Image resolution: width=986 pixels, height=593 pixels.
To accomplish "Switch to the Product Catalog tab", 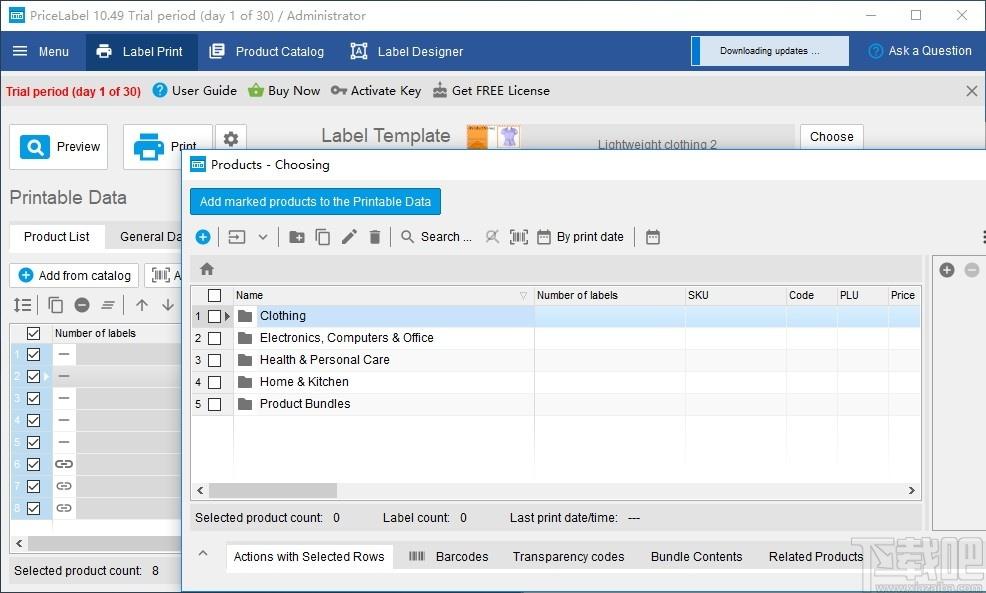I will pyautogui.click(x=267, y=52).
